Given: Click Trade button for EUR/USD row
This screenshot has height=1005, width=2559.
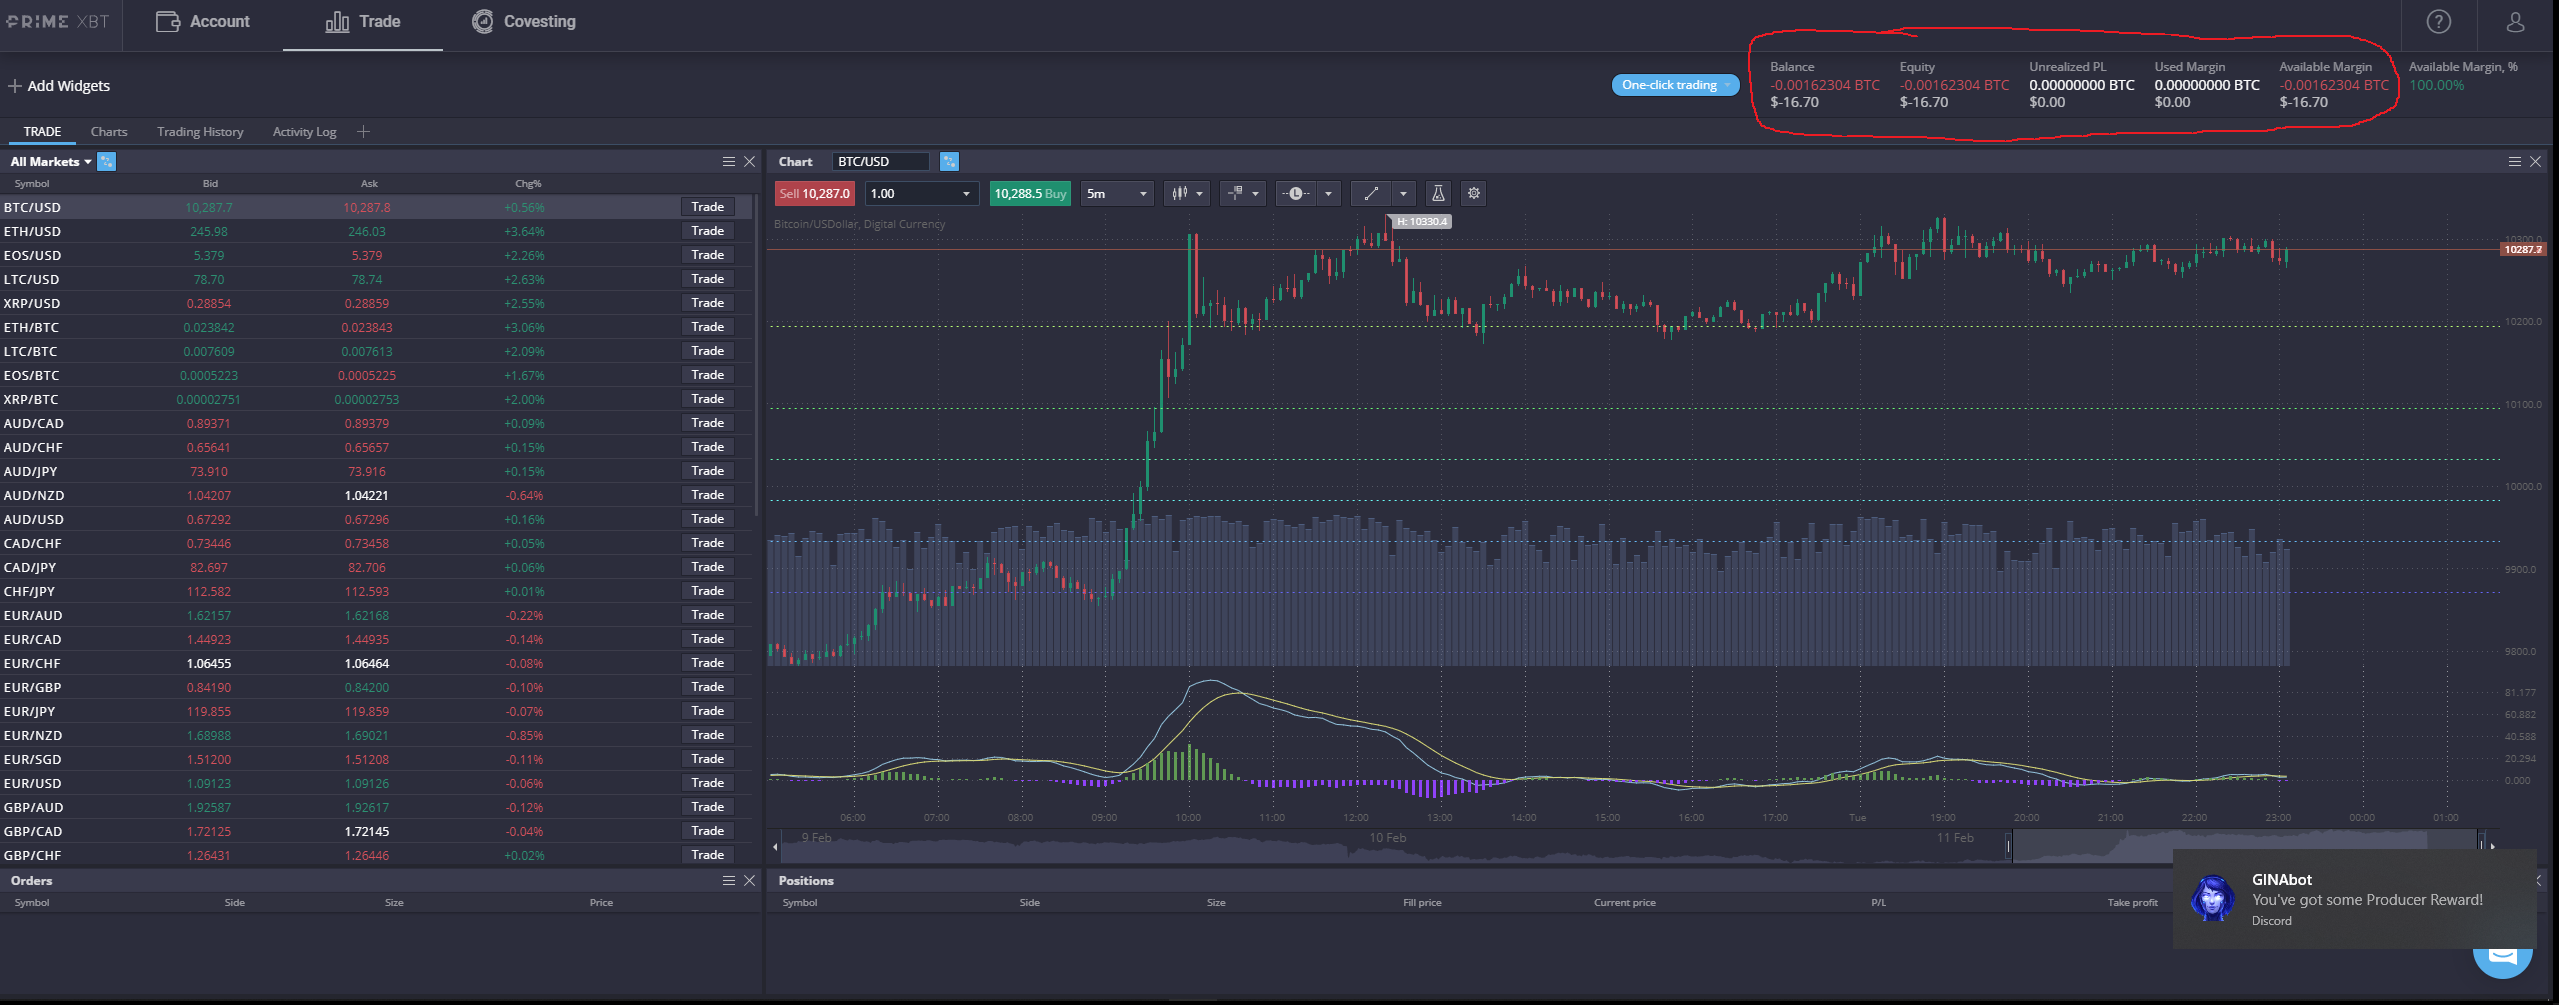Looking at the screenshot, I should coord(708,783).
